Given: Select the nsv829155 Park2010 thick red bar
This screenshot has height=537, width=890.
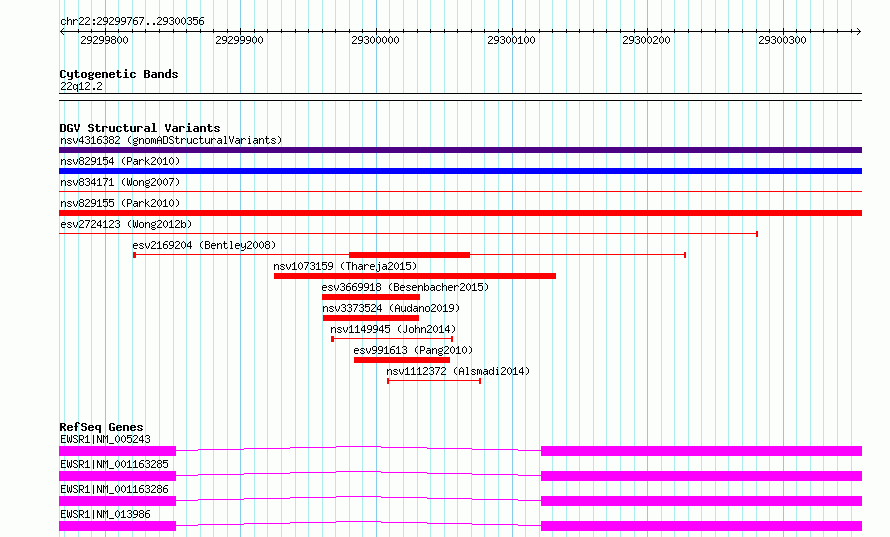Looking at the screenshot, I should [x=460, y=213].
